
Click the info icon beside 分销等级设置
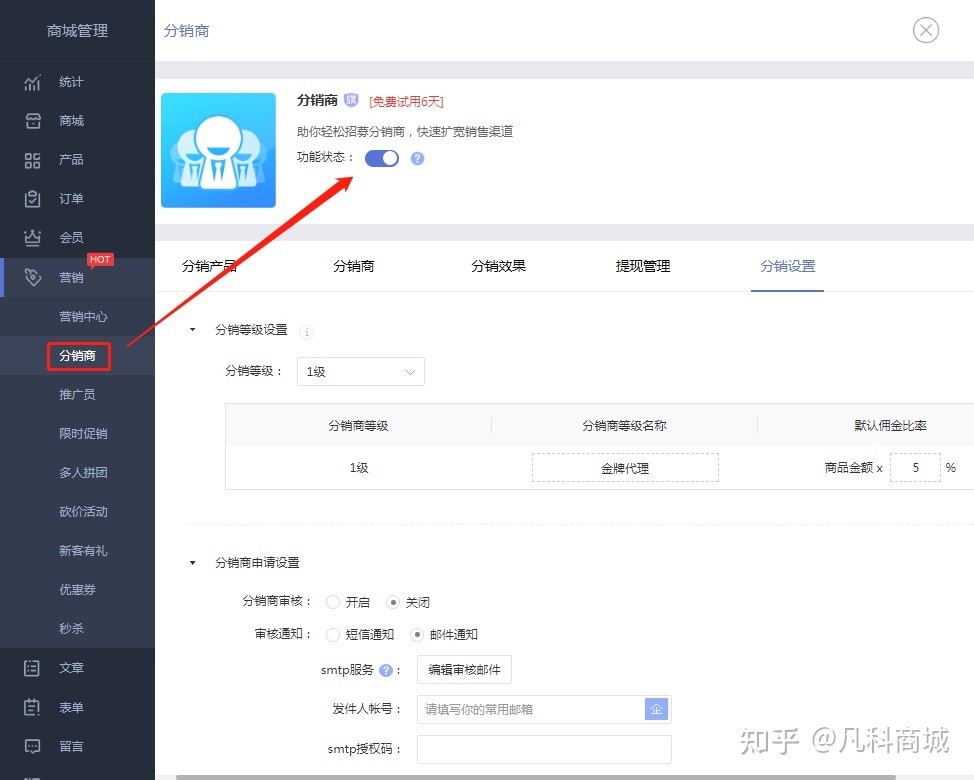coord(306,332)
